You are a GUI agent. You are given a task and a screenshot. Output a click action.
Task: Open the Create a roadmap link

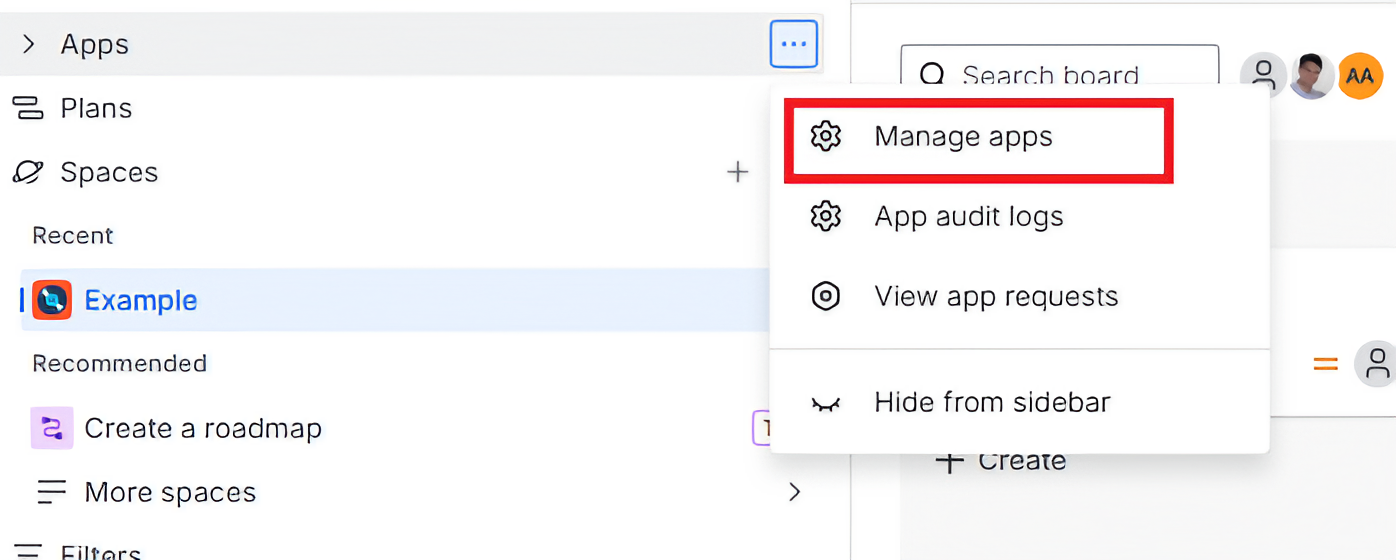point(203,428)
